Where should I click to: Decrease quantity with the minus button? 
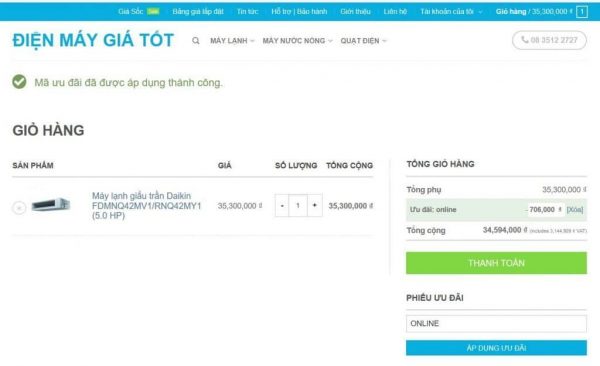click(282, 206)
